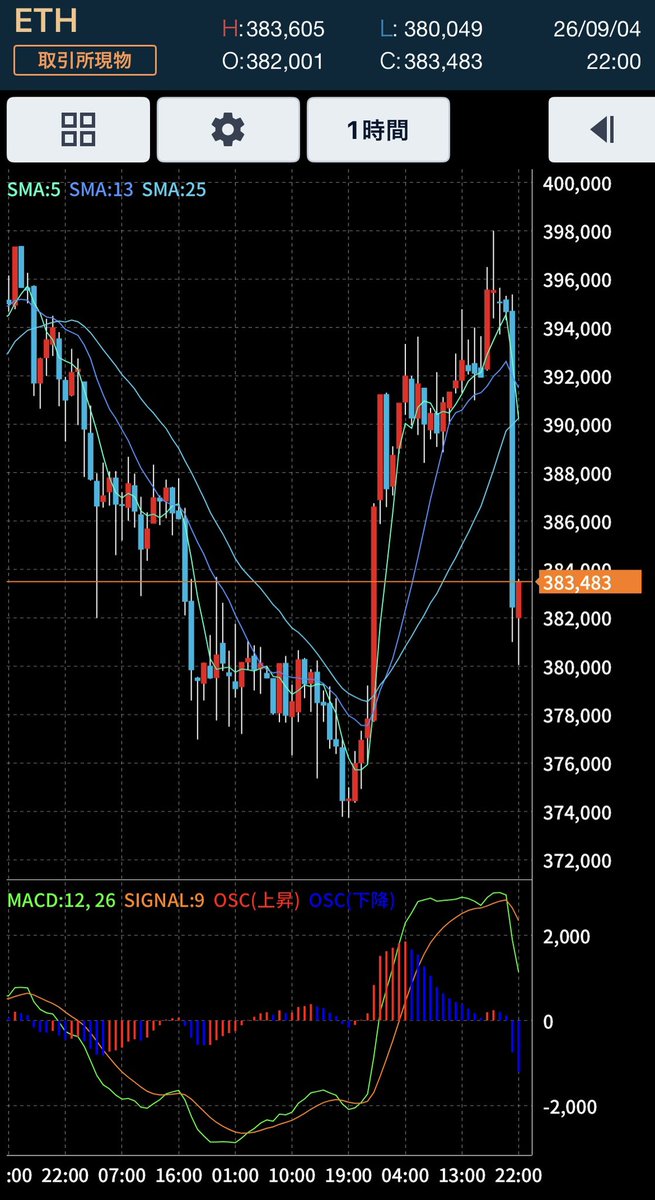Tap the 取引所現物 badge
The width and height of the screenshot is (655, 1200).
coord(85,60)
